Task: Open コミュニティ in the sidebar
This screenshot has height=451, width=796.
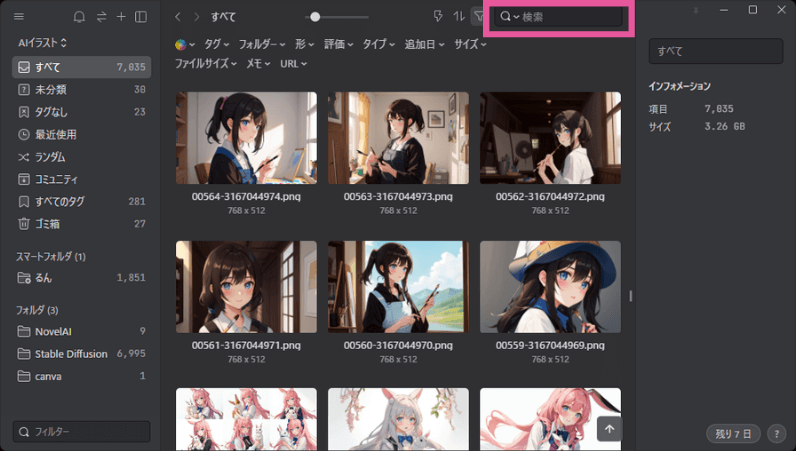Action: click(x=81, y=179)
